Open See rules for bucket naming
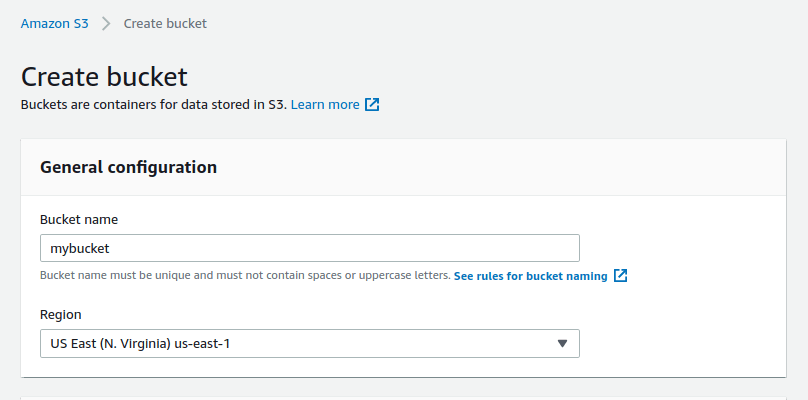808x400 pixels. [x=531, y=276]
